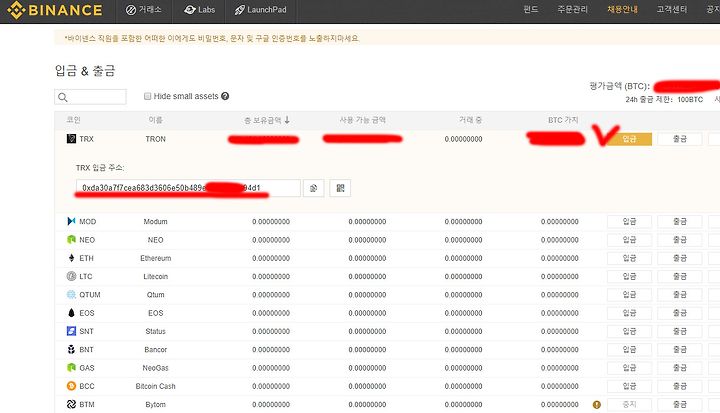
Task: Click the search magnifier icon
Action: tap(63, 97)
